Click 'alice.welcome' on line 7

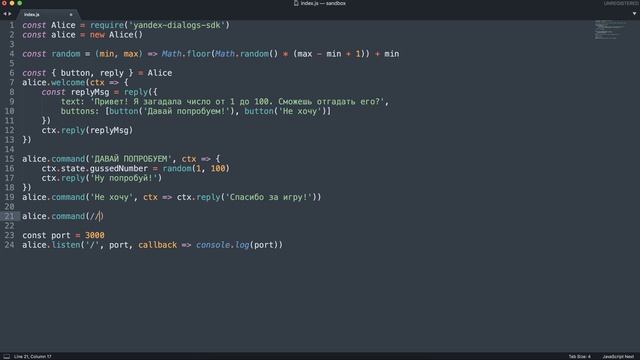[53, 82]
